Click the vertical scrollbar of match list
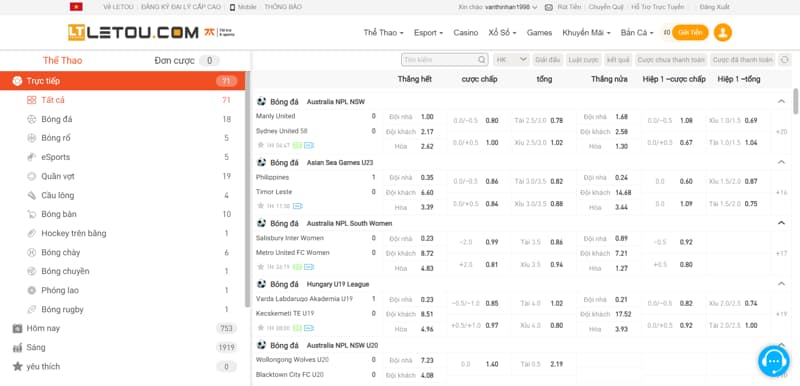The height and width of the screenshot is (386, 800). coord(795,101)
